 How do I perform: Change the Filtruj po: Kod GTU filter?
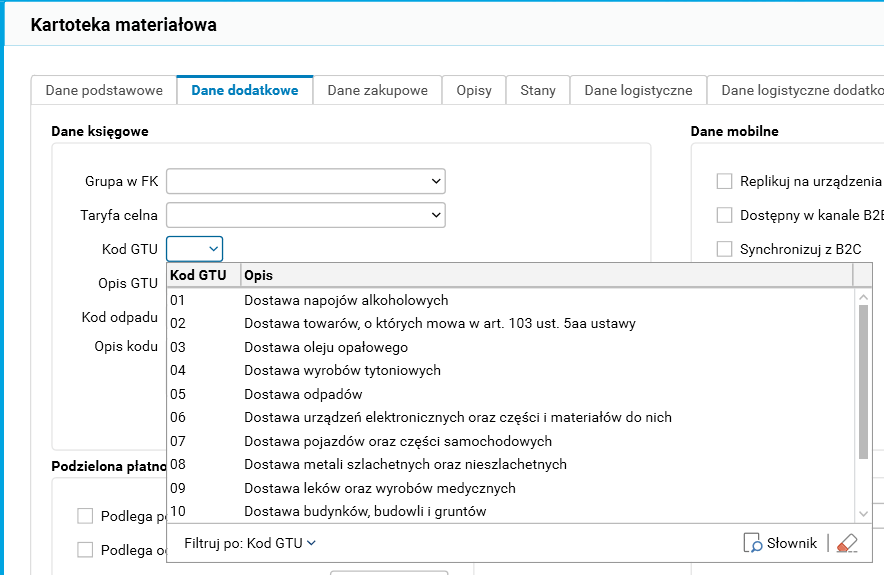coord(250,543)
